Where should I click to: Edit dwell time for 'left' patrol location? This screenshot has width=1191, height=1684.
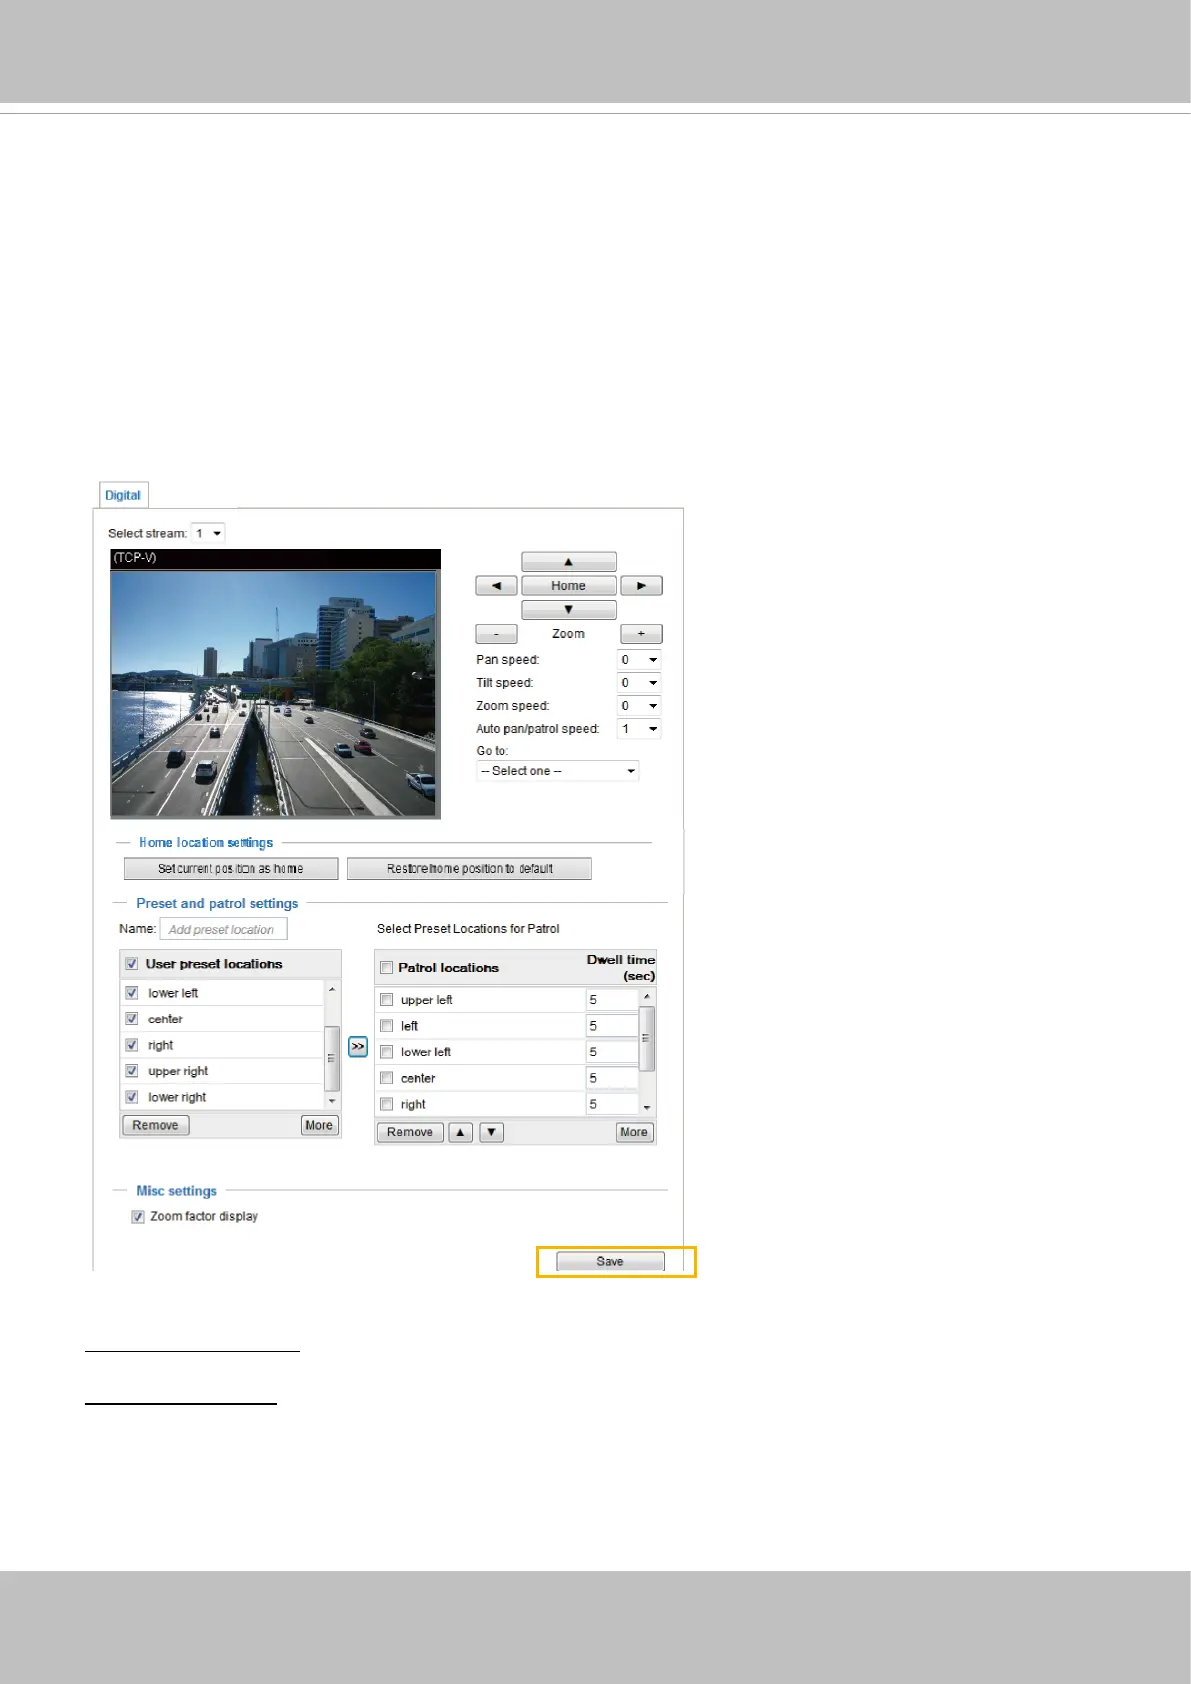(611, 1026)
